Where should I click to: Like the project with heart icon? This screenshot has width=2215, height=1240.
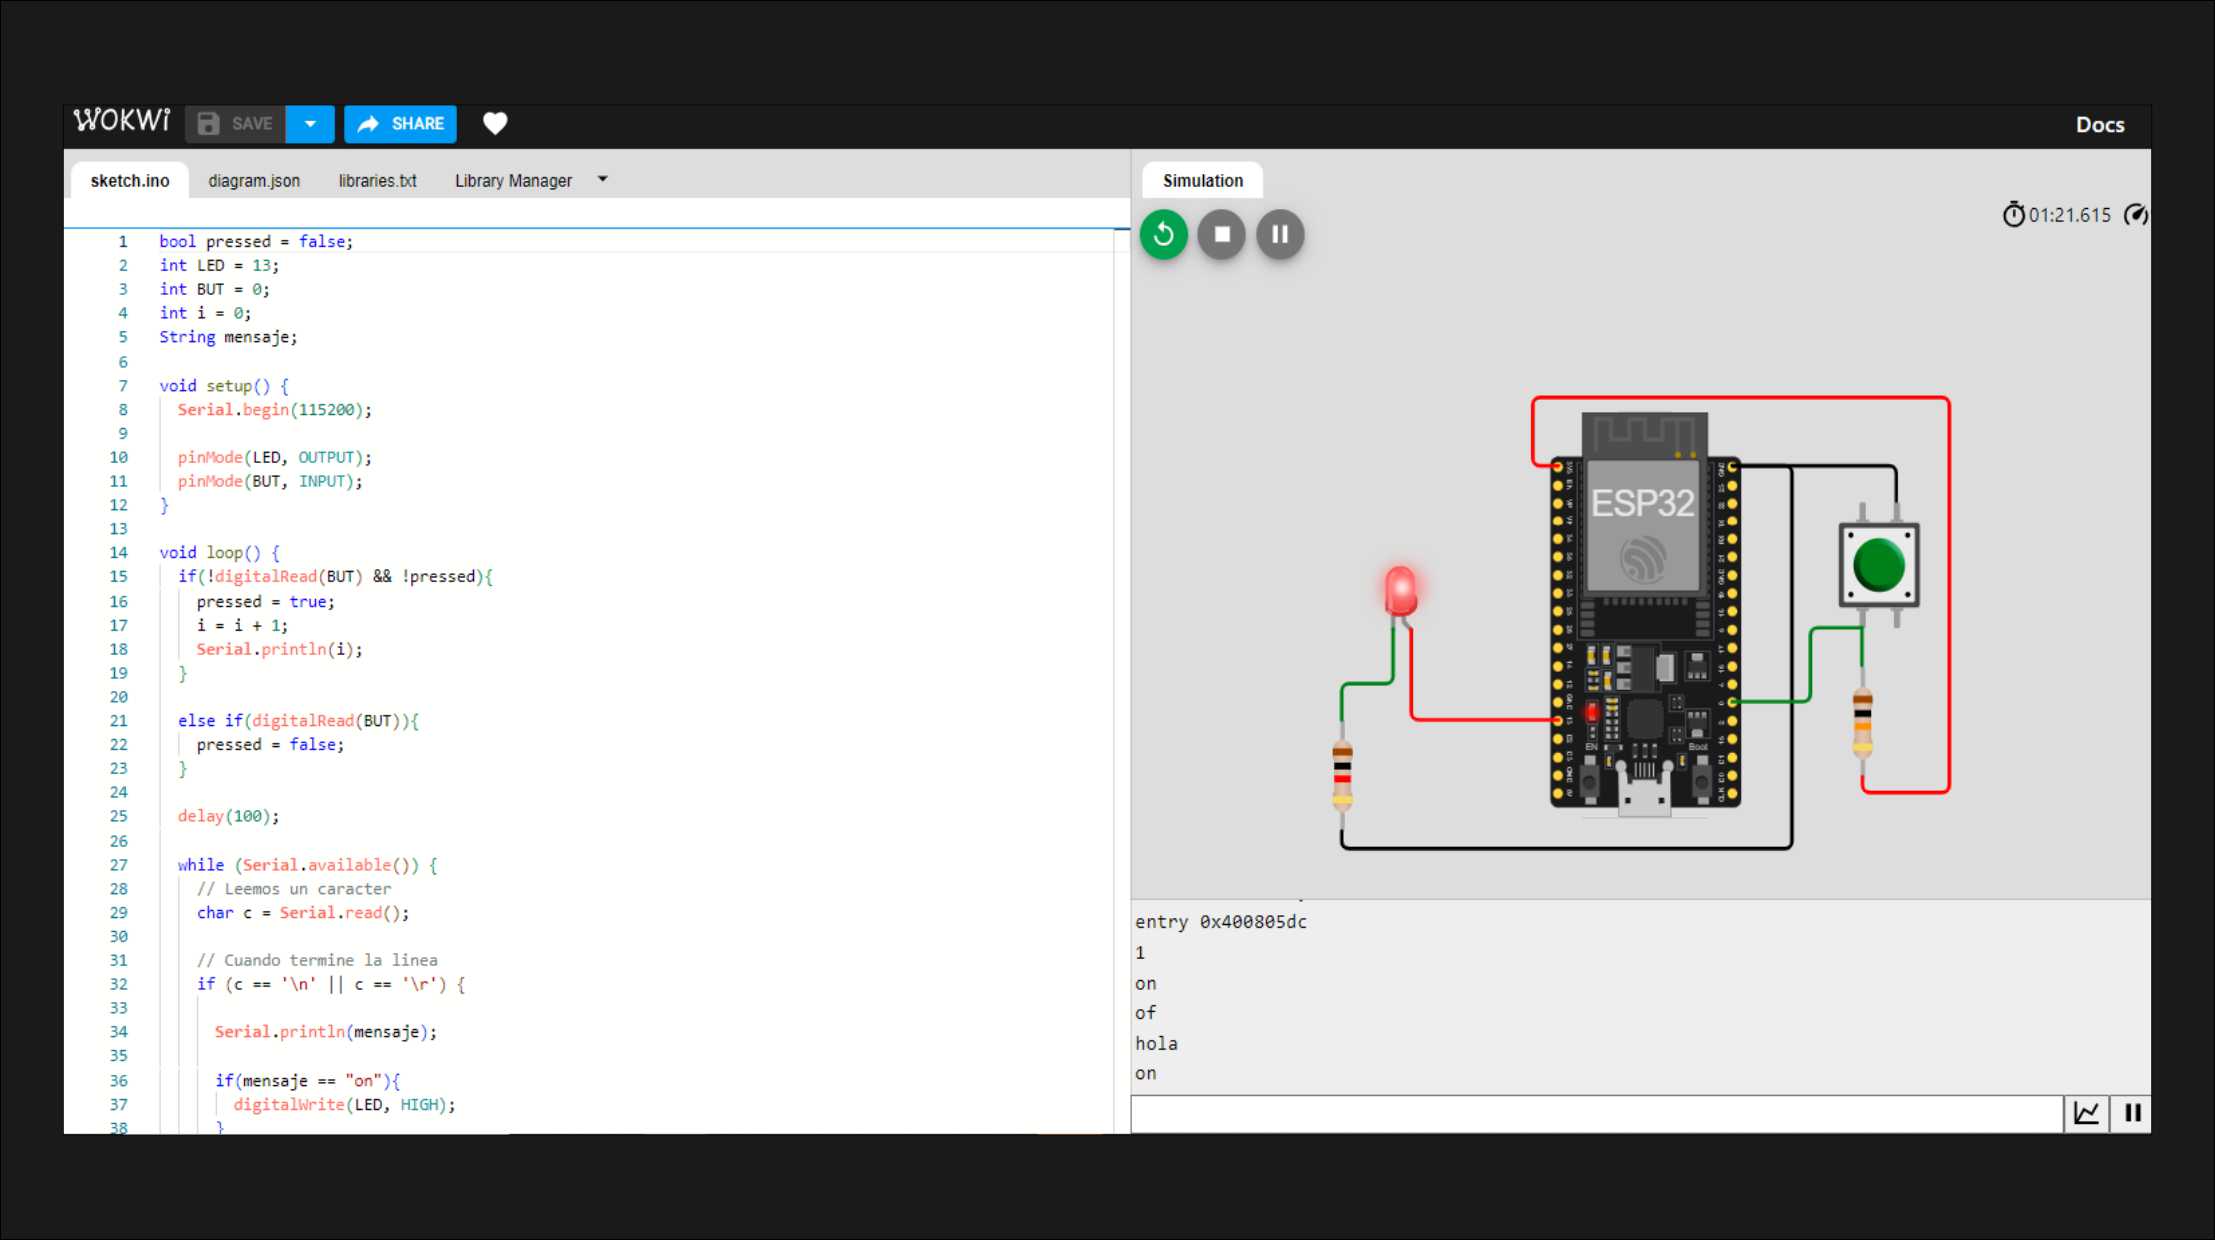tap(495, 123)
